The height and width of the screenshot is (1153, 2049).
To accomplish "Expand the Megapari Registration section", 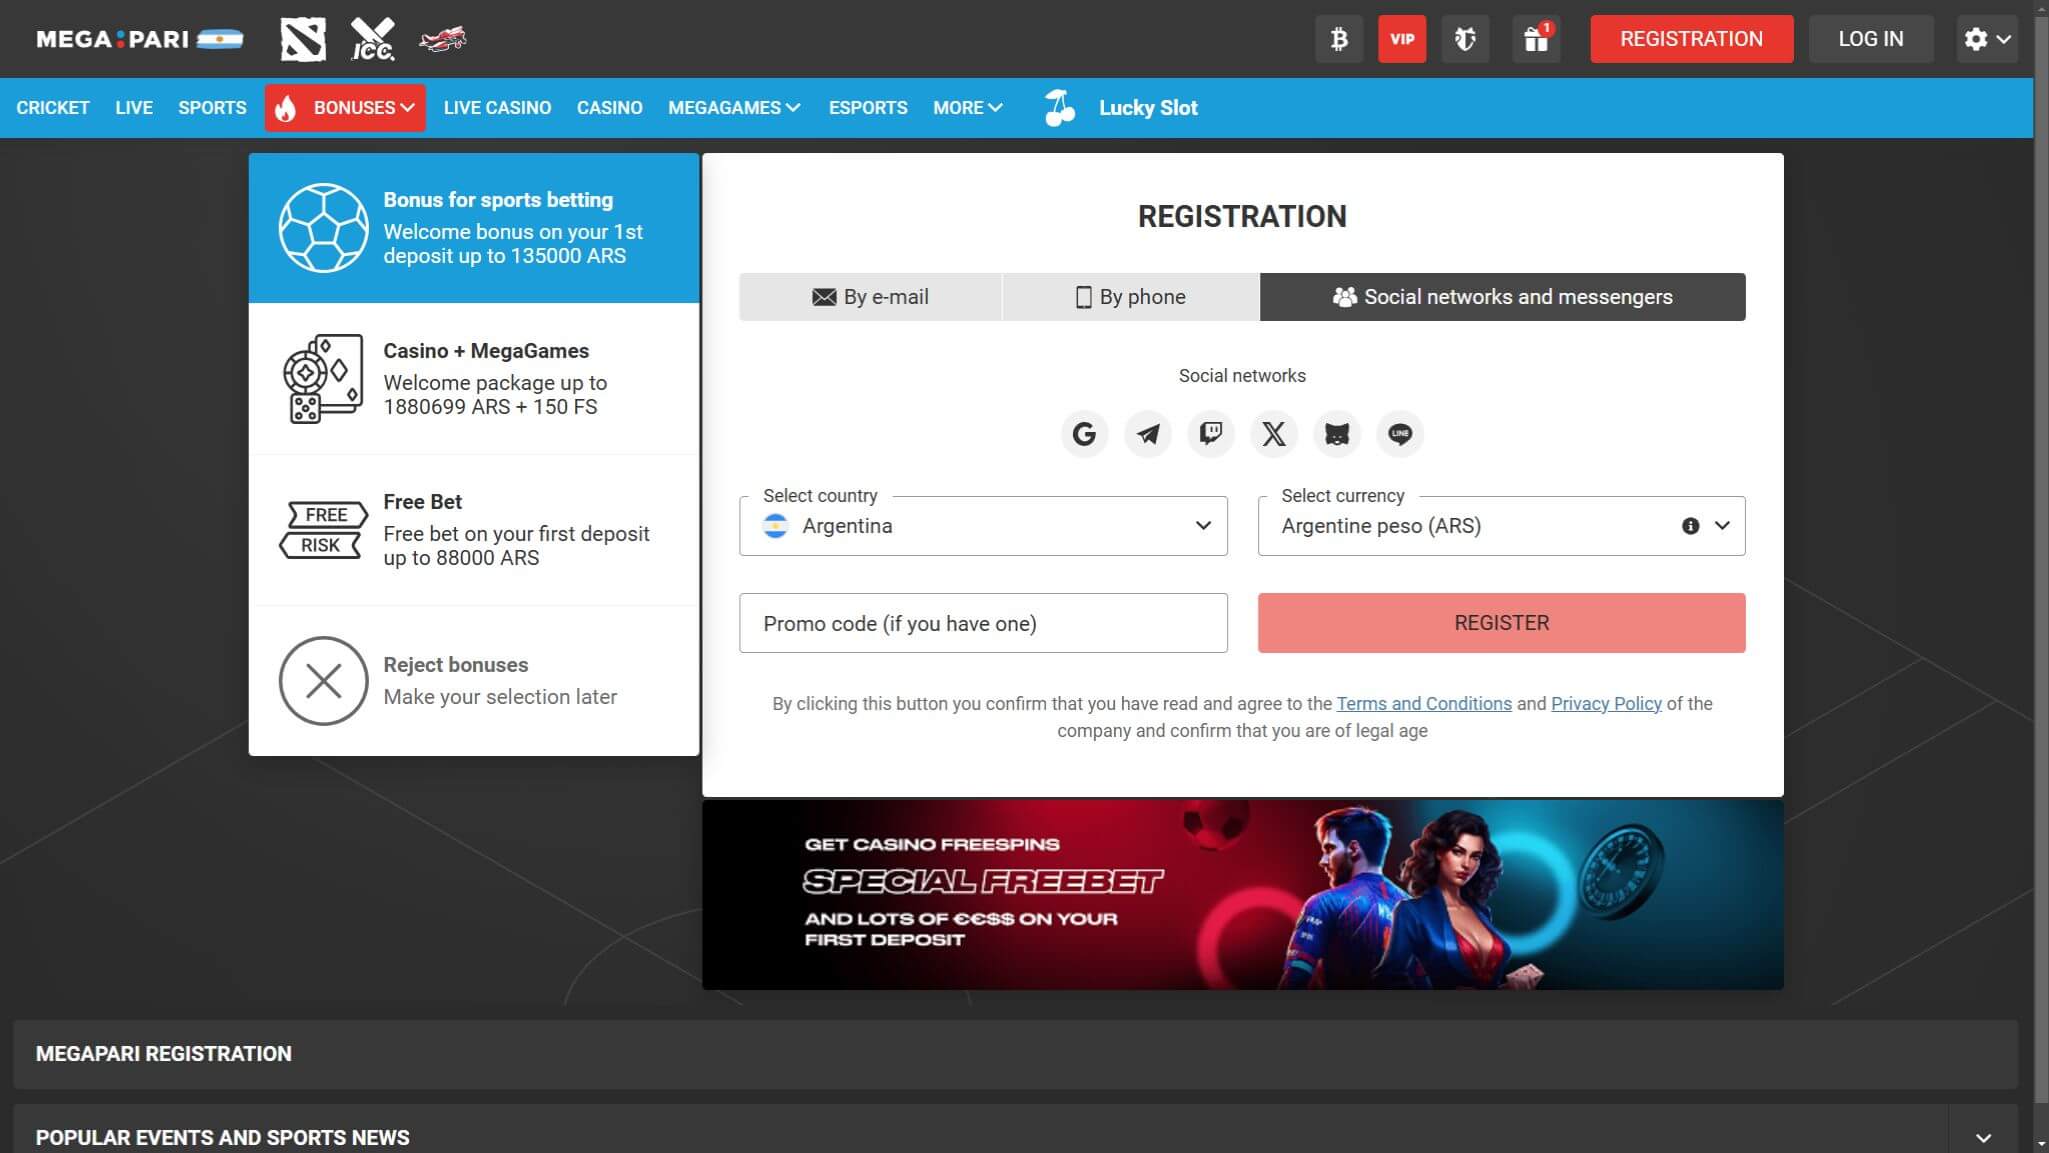I will [x=1015, y=1054].
